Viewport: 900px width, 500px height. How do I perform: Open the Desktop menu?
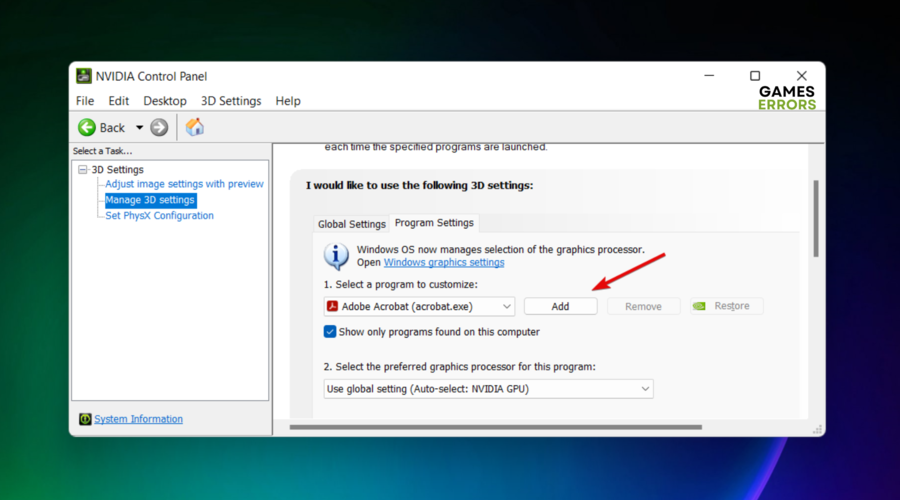[164, 101]
